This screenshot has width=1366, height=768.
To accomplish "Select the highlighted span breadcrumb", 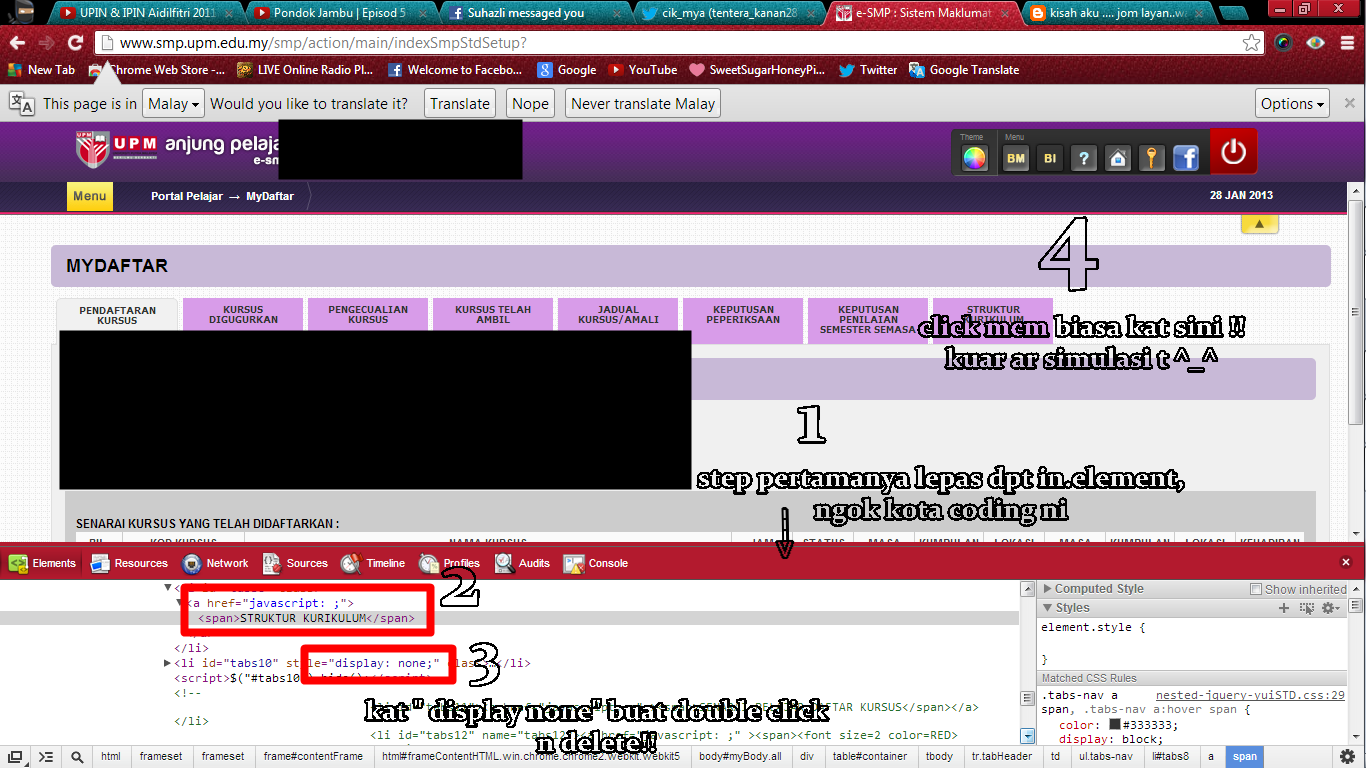I will pos(1245,757).
